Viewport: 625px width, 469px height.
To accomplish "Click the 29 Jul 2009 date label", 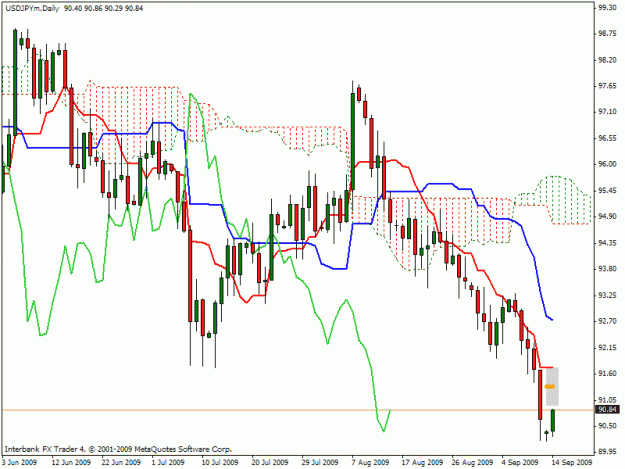I will tap(320, 462).
